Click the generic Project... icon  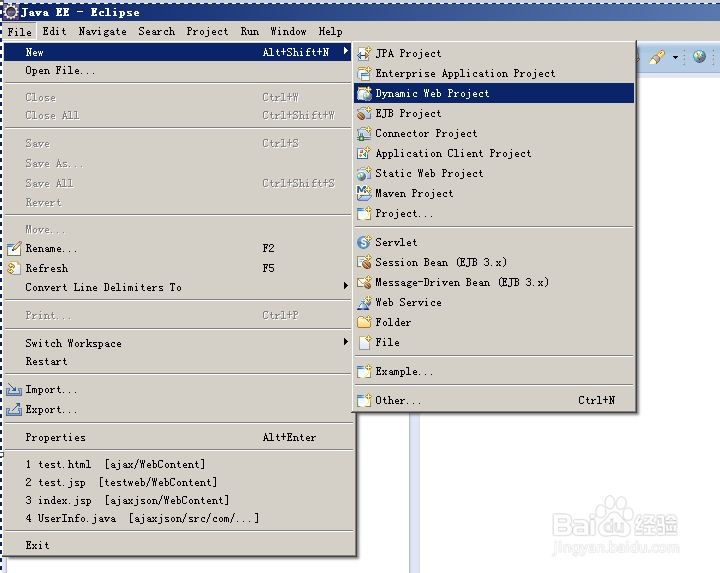[364, 213]
